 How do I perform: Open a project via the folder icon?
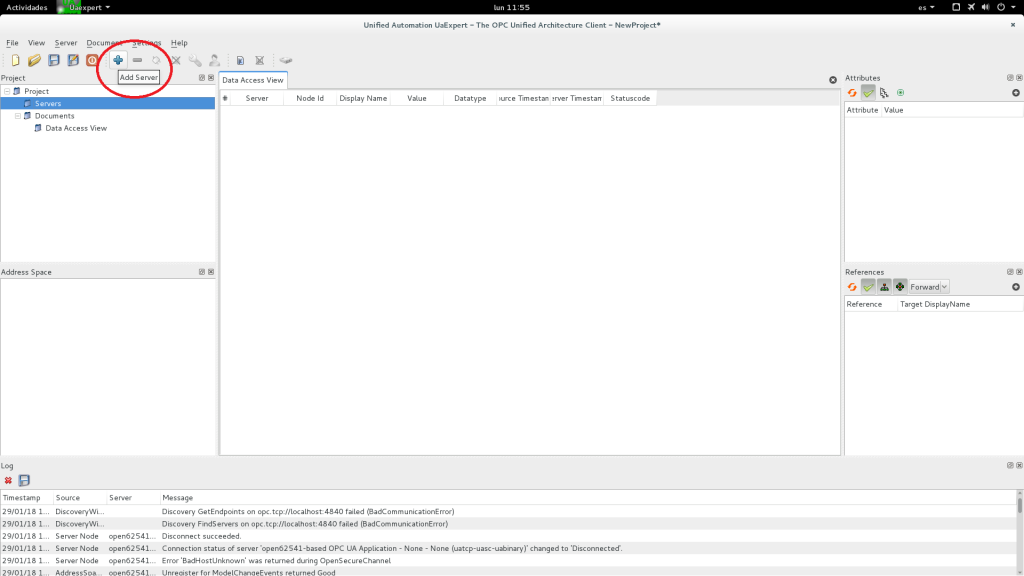pyautogui.click(x=35, y=60)
